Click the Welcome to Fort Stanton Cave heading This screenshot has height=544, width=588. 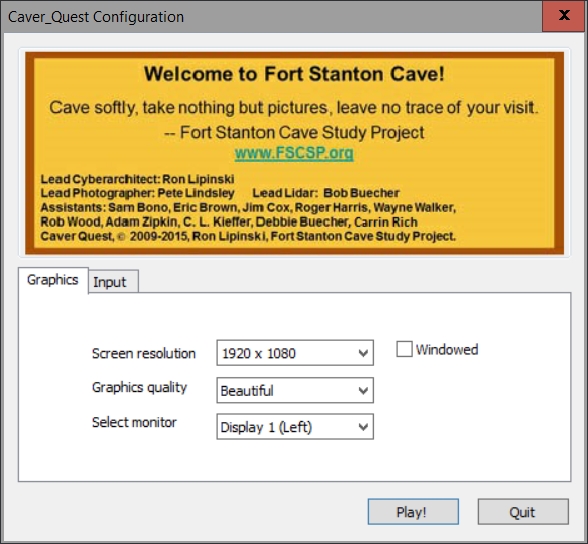[x=294, y=73]
